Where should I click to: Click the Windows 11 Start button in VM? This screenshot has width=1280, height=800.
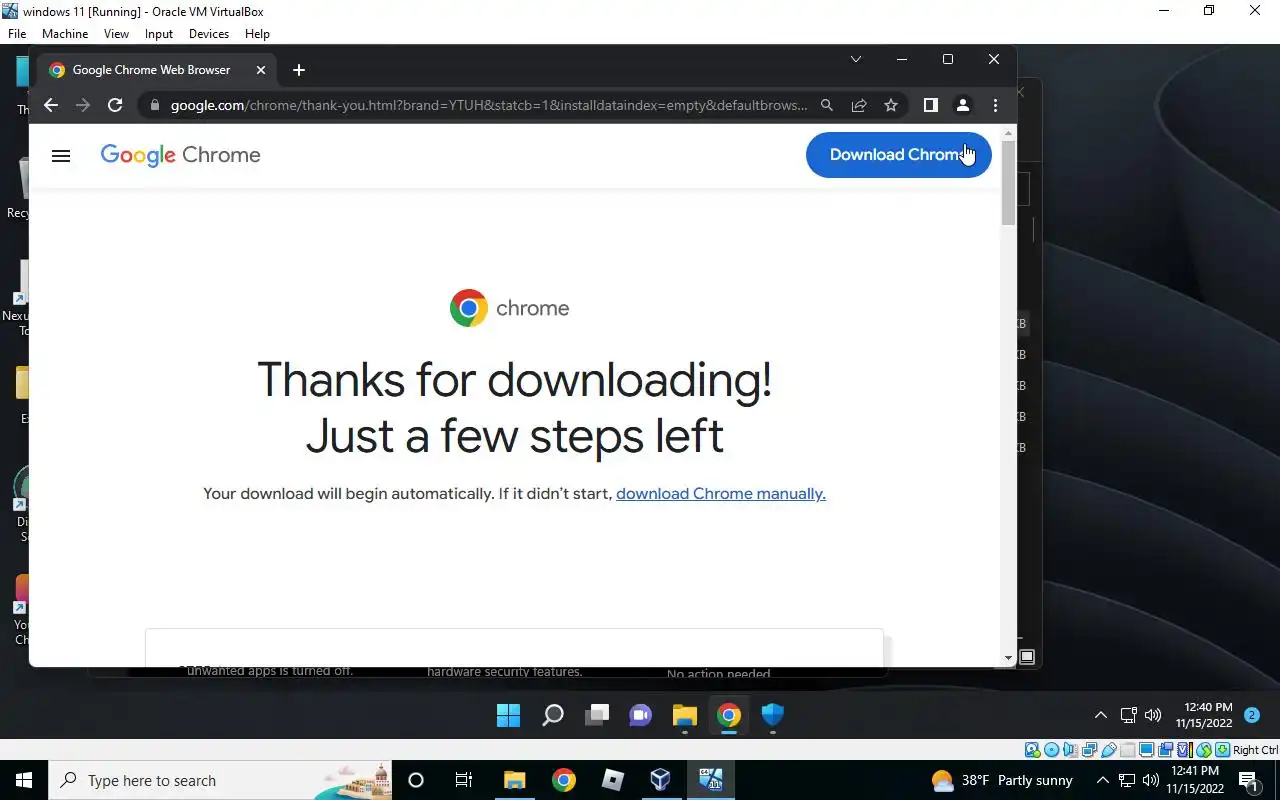pos(508,715)
